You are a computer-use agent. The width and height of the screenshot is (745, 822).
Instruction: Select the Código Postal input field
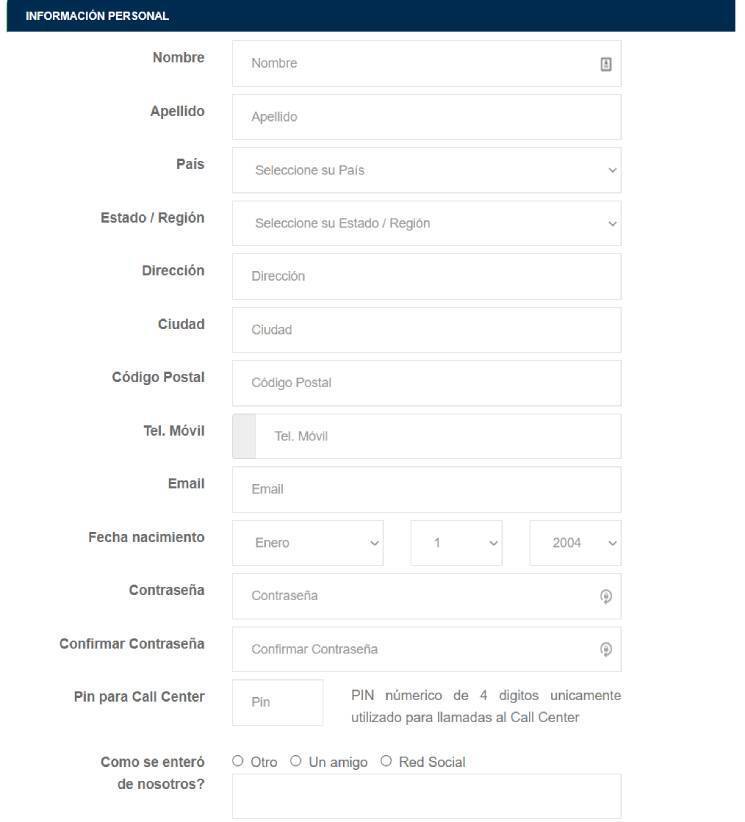pos(427,383)
